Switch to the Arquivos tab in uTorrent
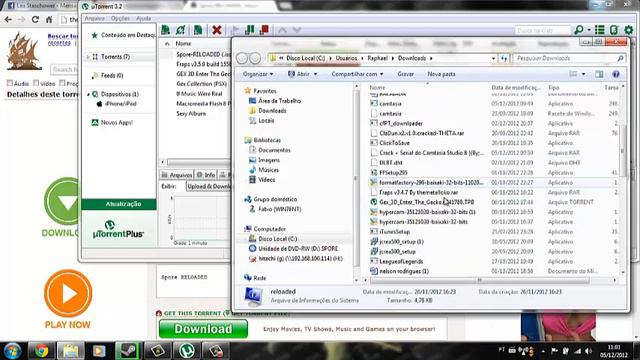This screenshot has width=640, height=360. pyautogui.click(x=177, y=175)
